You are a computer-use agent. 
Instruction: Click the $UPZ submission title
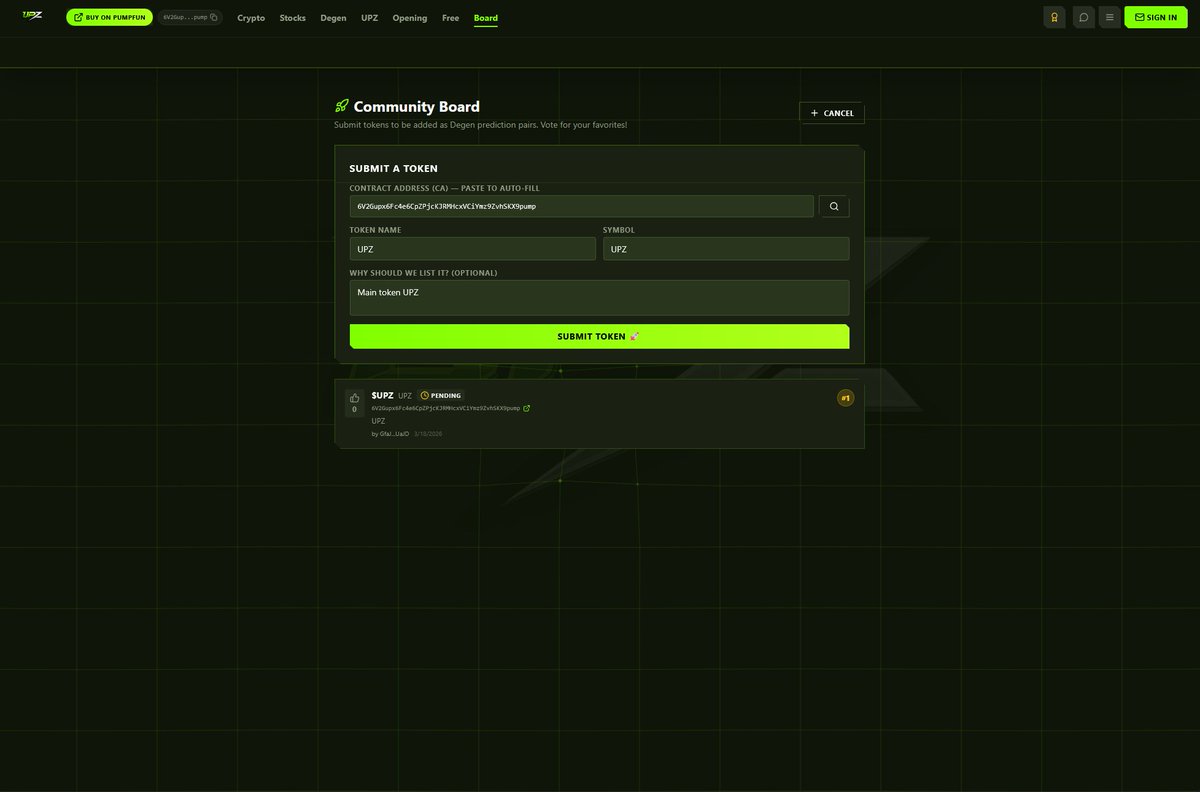pos(382,396)
